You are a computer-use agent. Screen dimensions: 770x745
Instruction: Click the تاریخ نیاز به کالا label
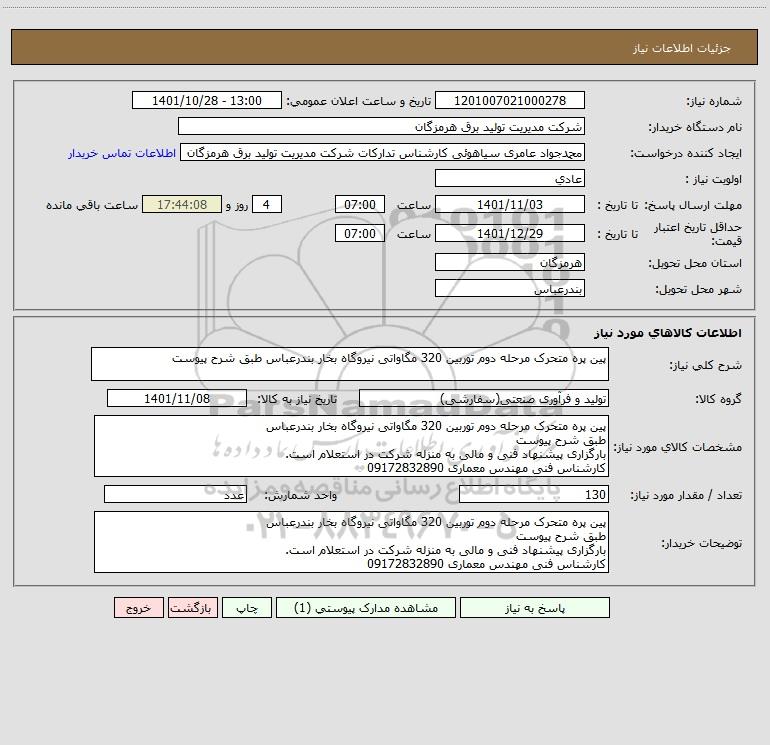pyautogui.click(x=298, y=399)
